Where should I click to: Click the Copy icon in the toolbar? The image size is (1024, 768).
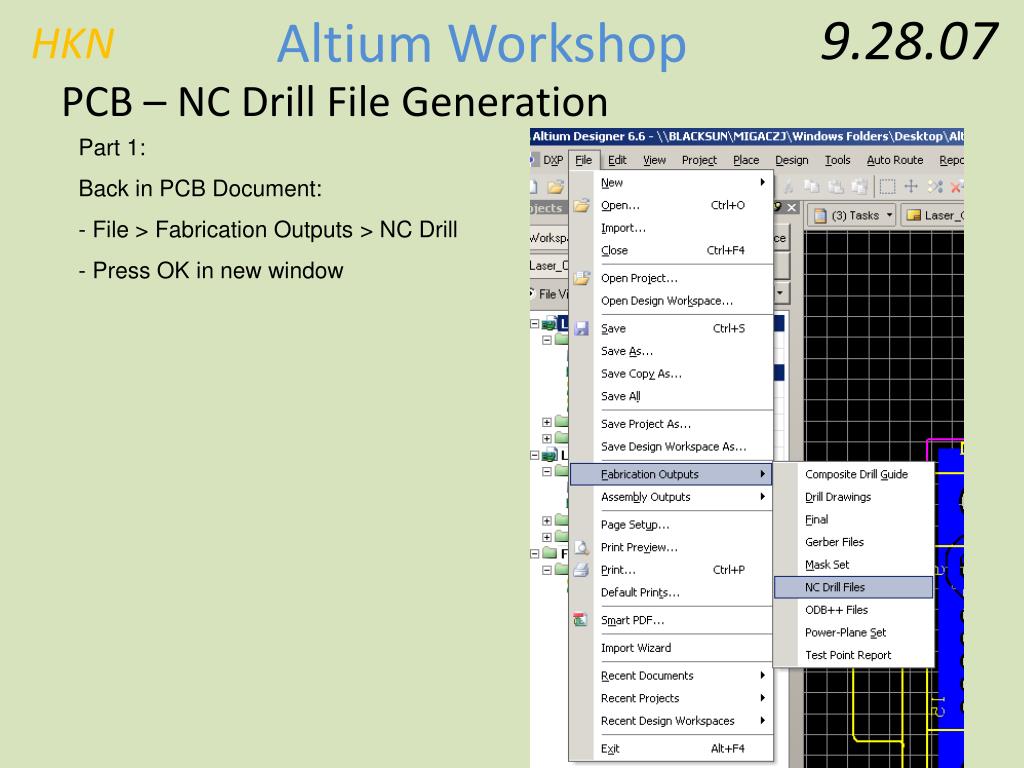click(x=812, y=187)
